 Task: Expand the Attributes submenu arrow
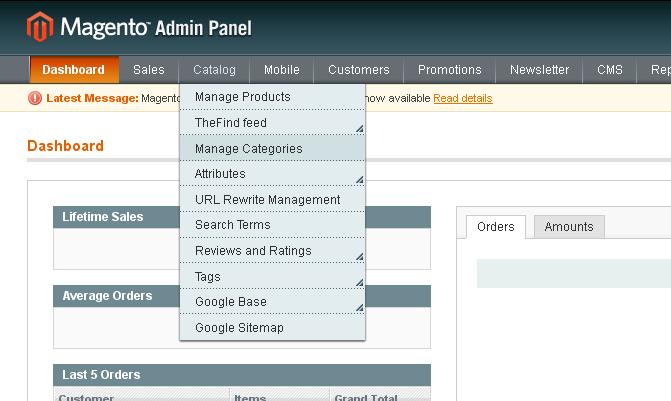[359, 180]
